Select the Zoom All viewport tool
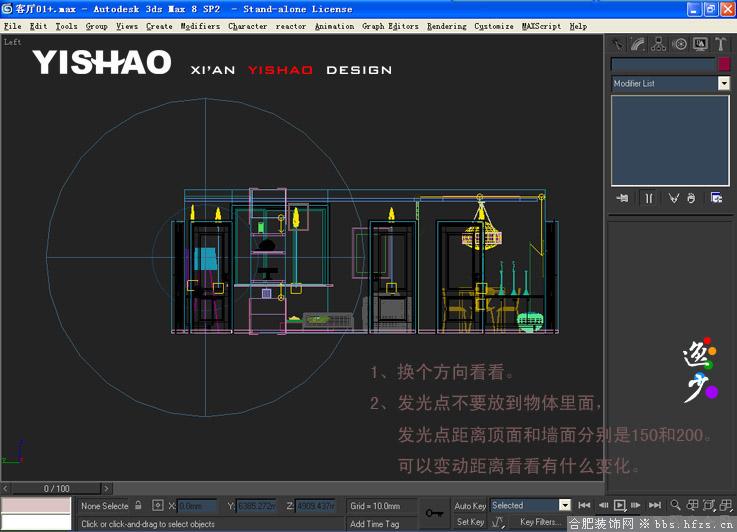 click(692, 505)
